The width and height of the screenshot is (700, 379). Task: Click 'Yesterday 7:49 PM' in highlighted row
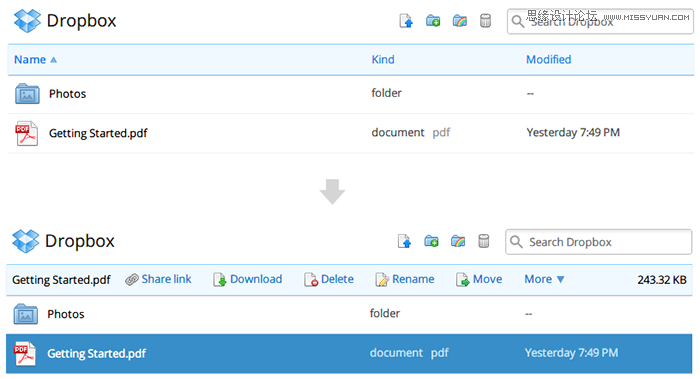[571, 353]
